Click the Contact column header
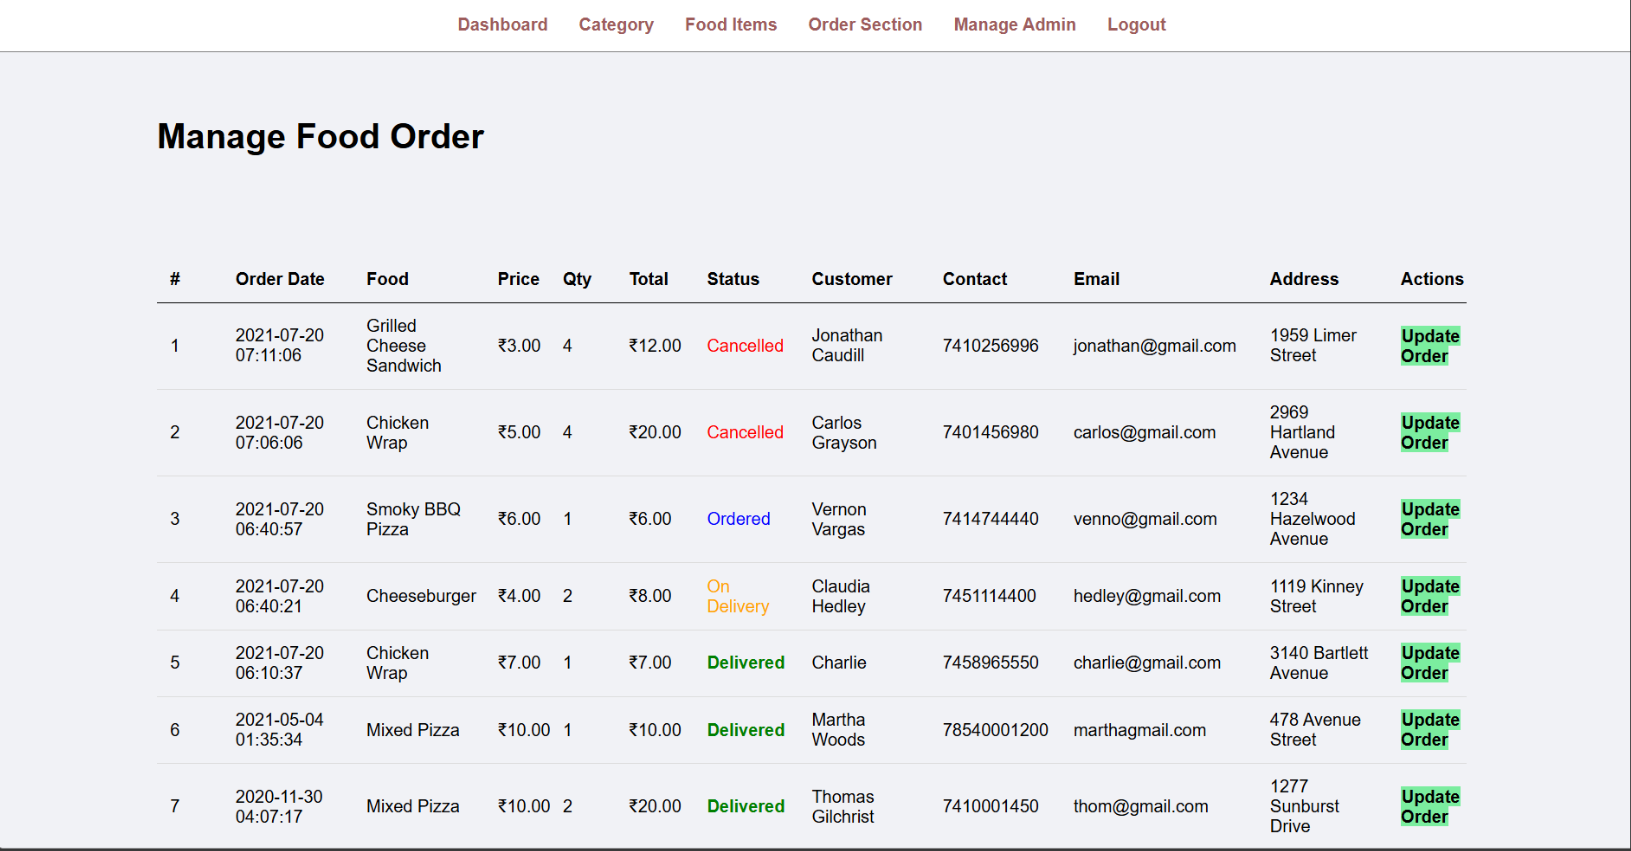 coord(975,279)
